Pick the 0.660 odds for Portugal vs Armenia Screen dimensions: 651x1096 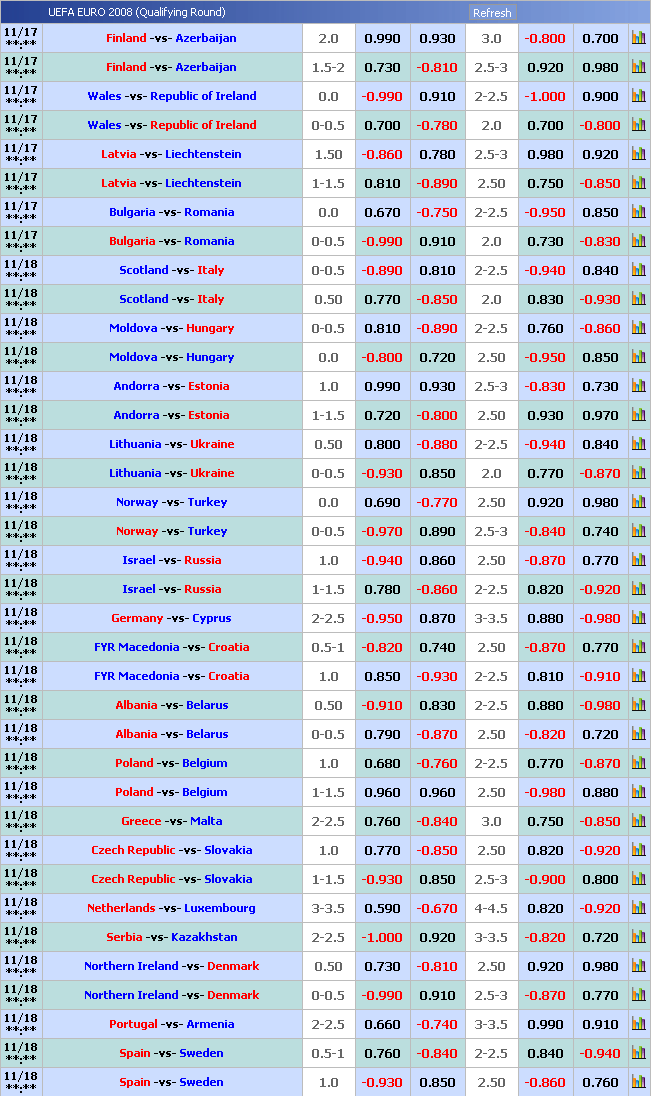click(x=382, y=1024)
